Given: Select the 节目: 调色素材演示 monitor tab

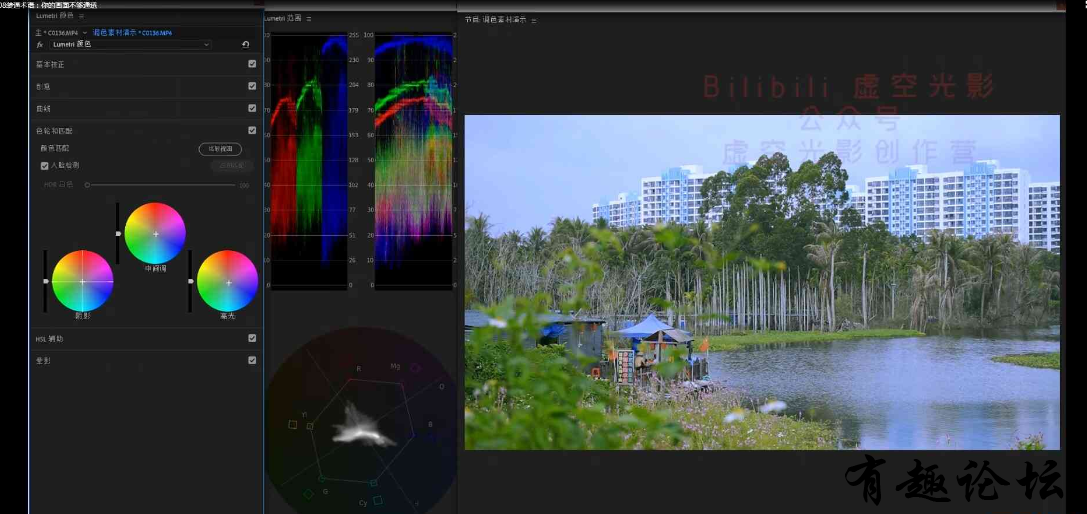Looking at the screenshot, I should coord(496,21).
